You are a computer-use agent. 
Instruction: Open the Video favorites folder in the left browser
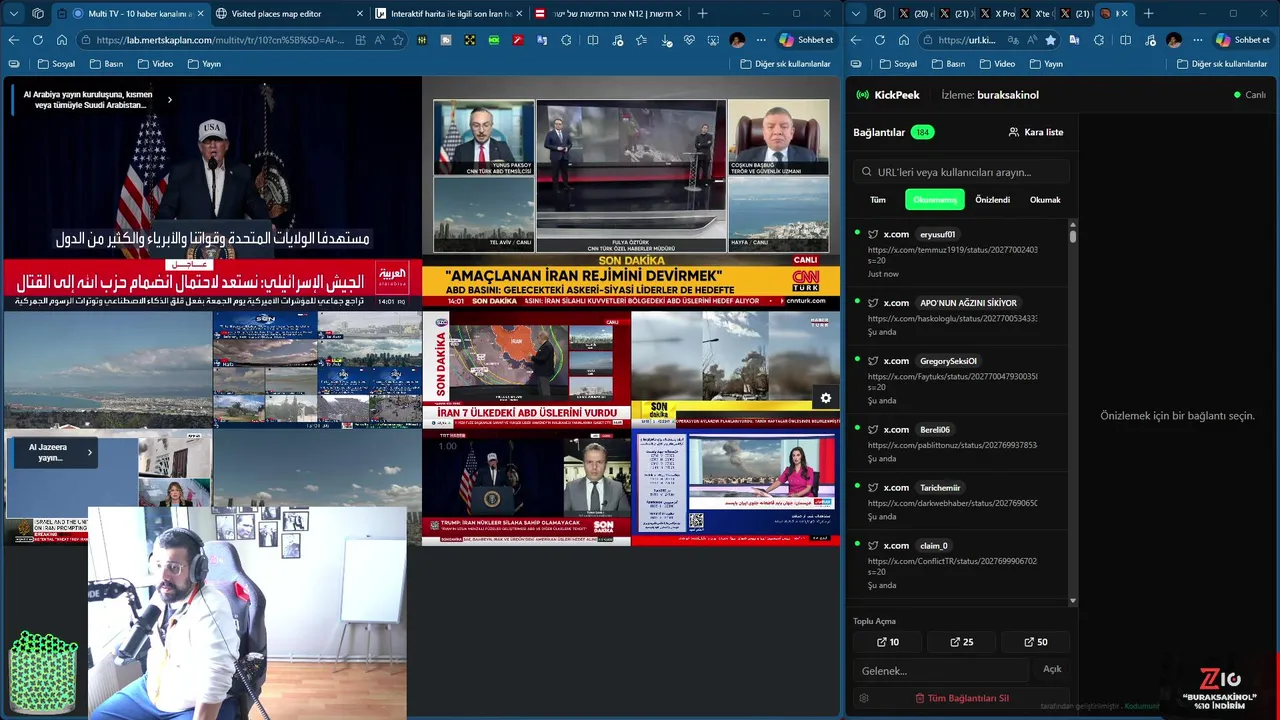(155, 64)
